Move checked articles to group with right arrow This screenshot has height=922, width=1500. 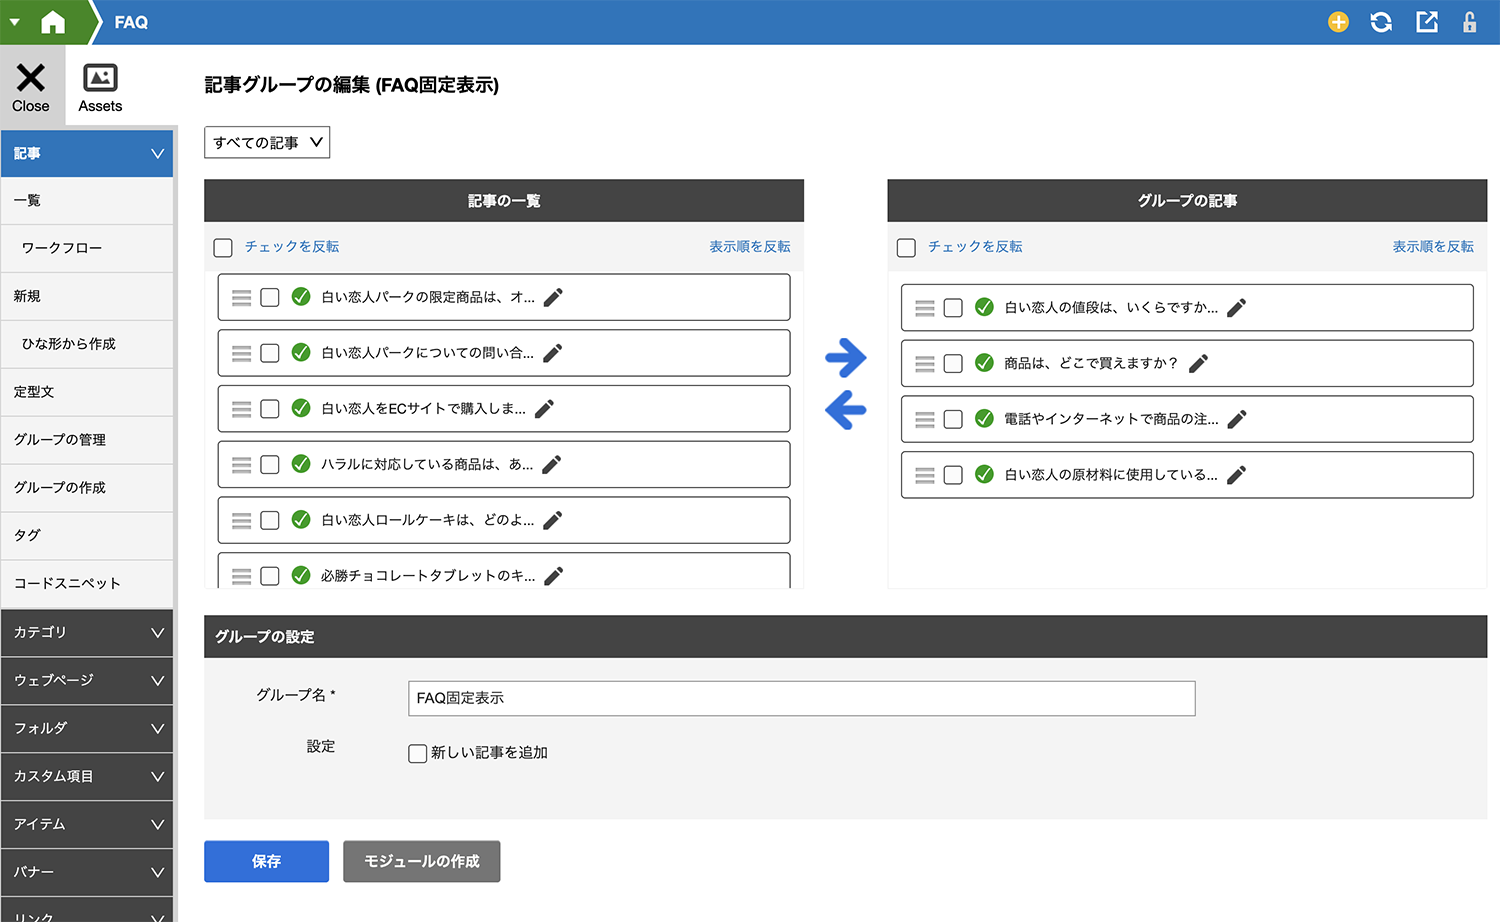pyautogui.click(x=846, y=357)
